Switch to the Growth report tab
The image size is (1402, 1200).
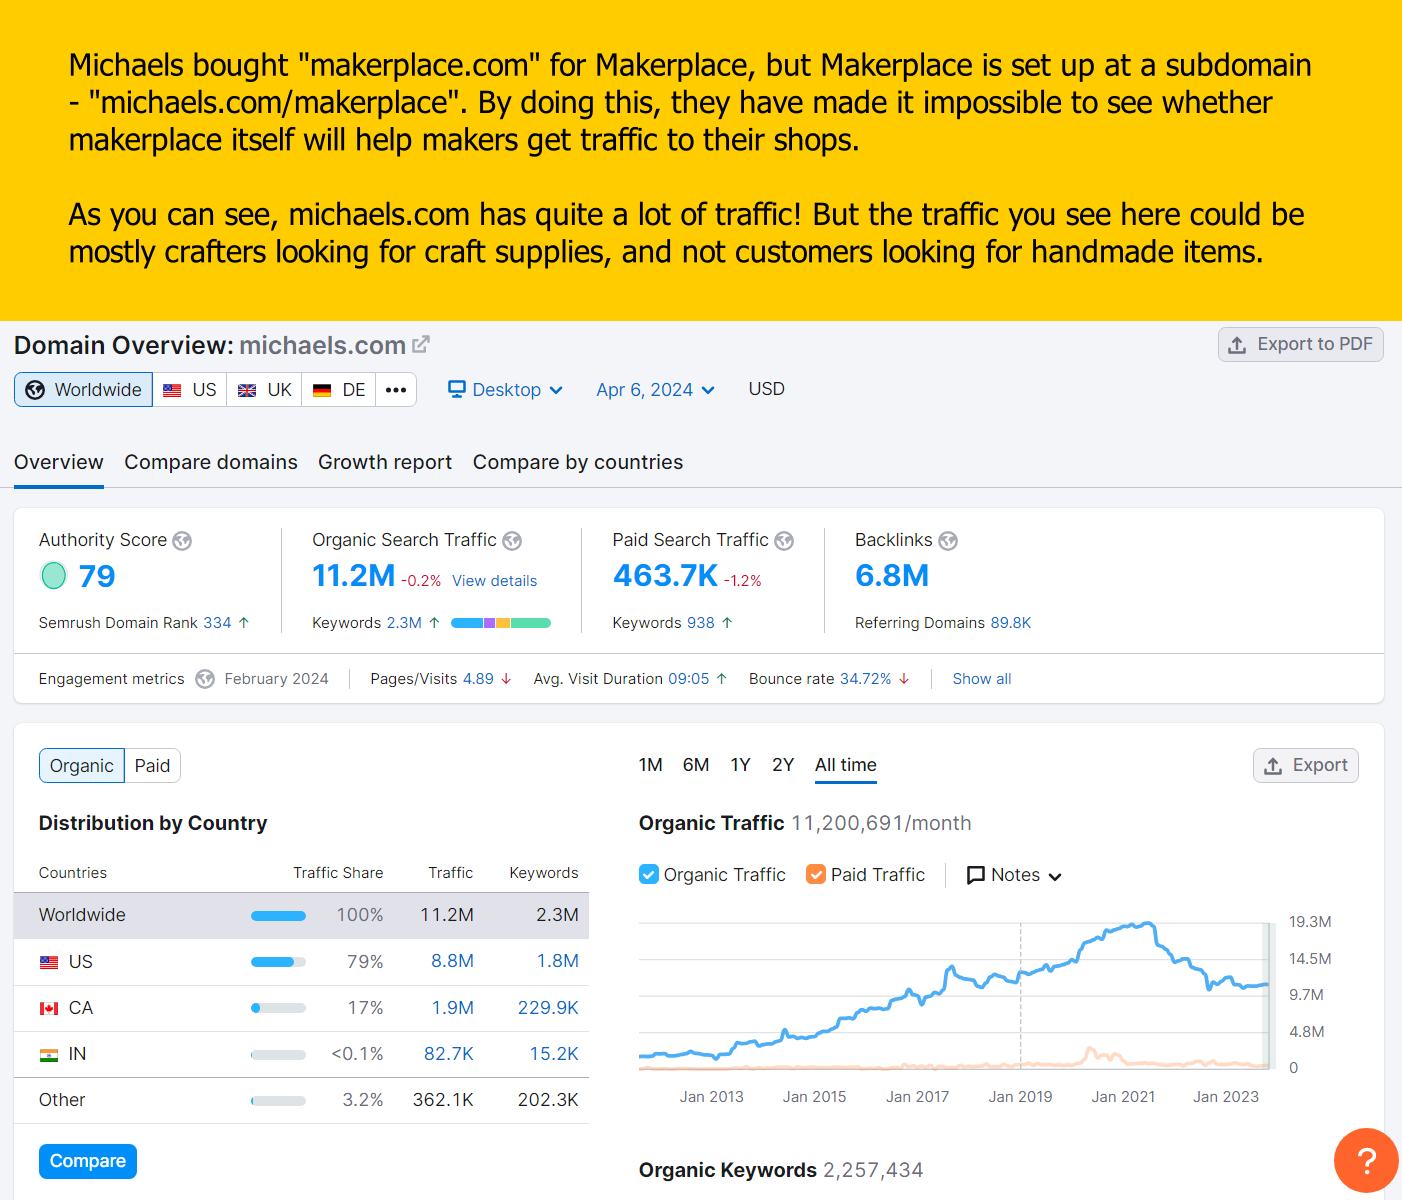coord(384,462)
